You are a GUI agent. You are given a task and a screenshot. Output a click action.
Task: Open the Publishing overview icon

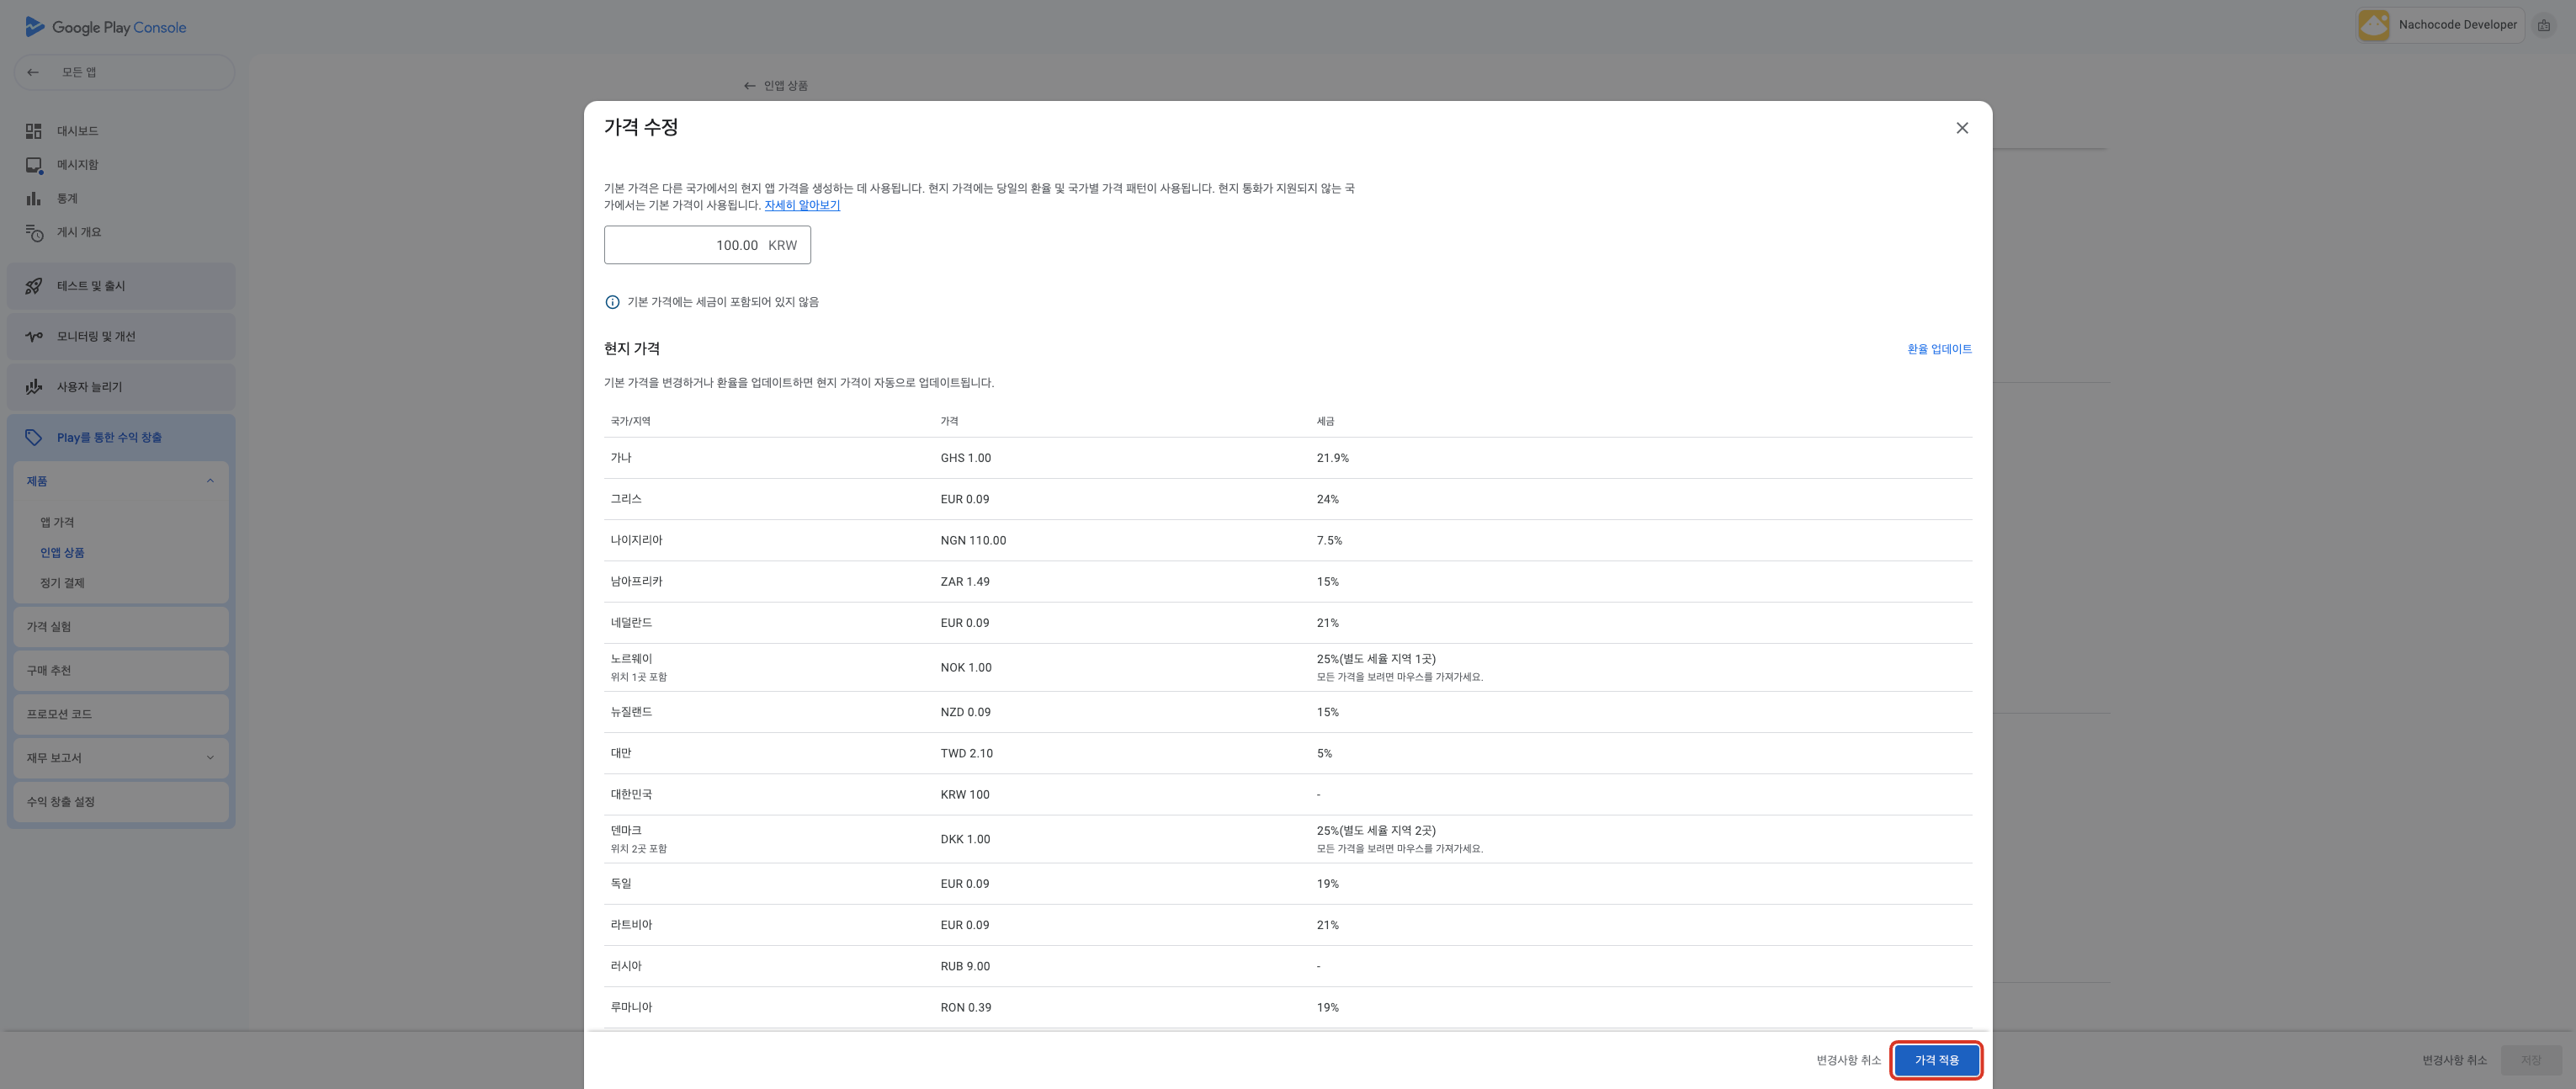tap(34, 233)
